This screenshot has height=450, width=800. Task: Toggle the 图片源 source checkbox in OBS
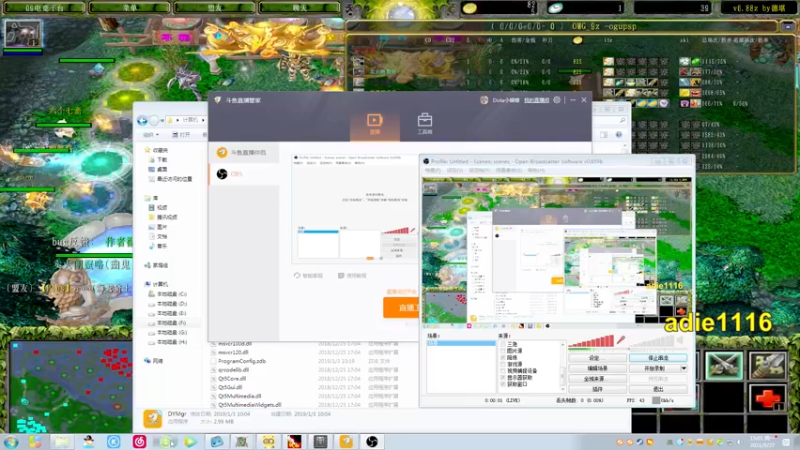[x=503, y=351]
